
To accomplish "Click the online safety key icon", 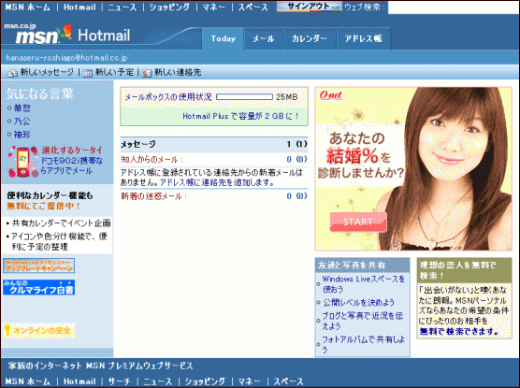I will pos(8,330).
